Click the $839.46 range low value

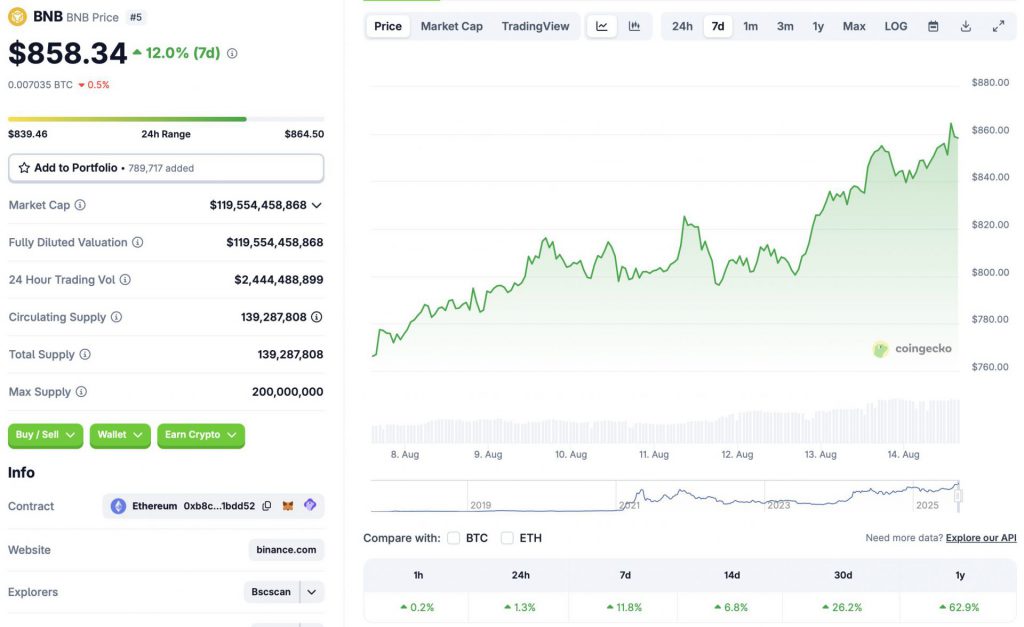point(27,134)
